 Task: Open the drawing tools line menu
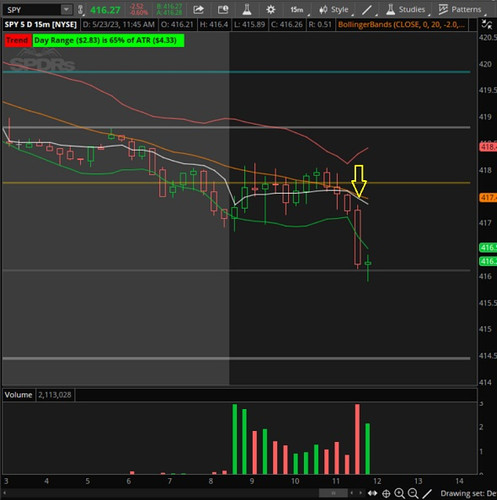(368, 10)
